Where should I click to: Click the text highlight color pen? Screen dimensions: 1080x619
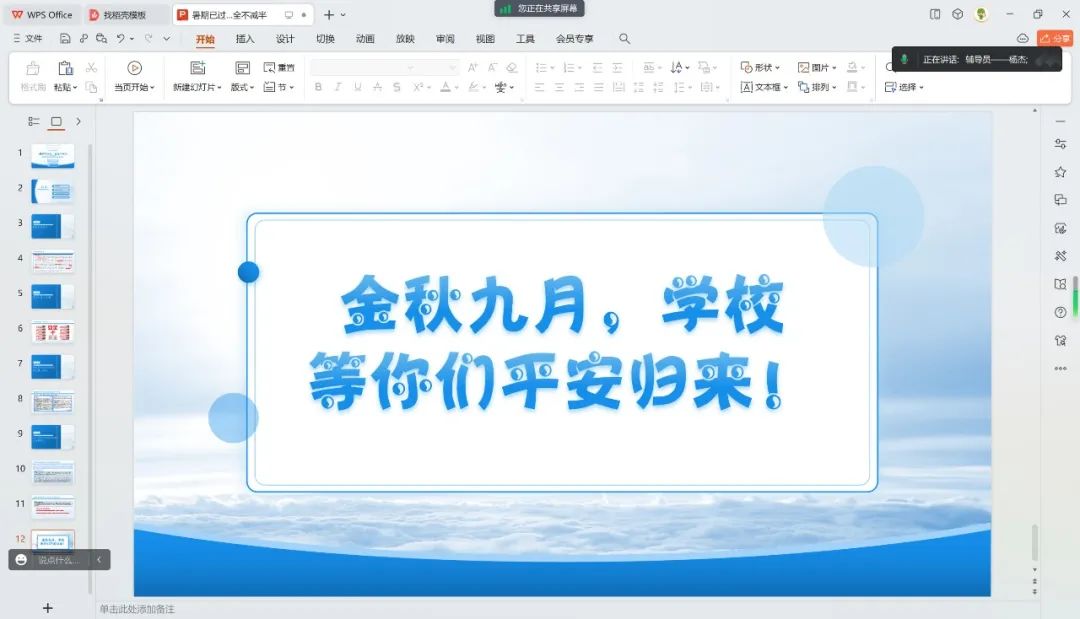pyautogui.click(x=473, y=87)
